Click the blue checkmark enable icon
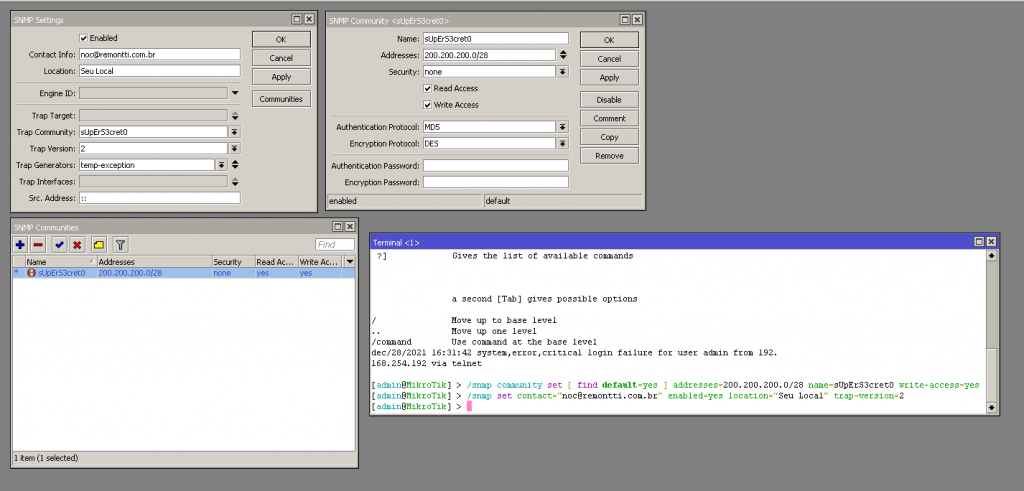Image resolution: width=1024 pixels, height=491 pixels. (60, 244)
